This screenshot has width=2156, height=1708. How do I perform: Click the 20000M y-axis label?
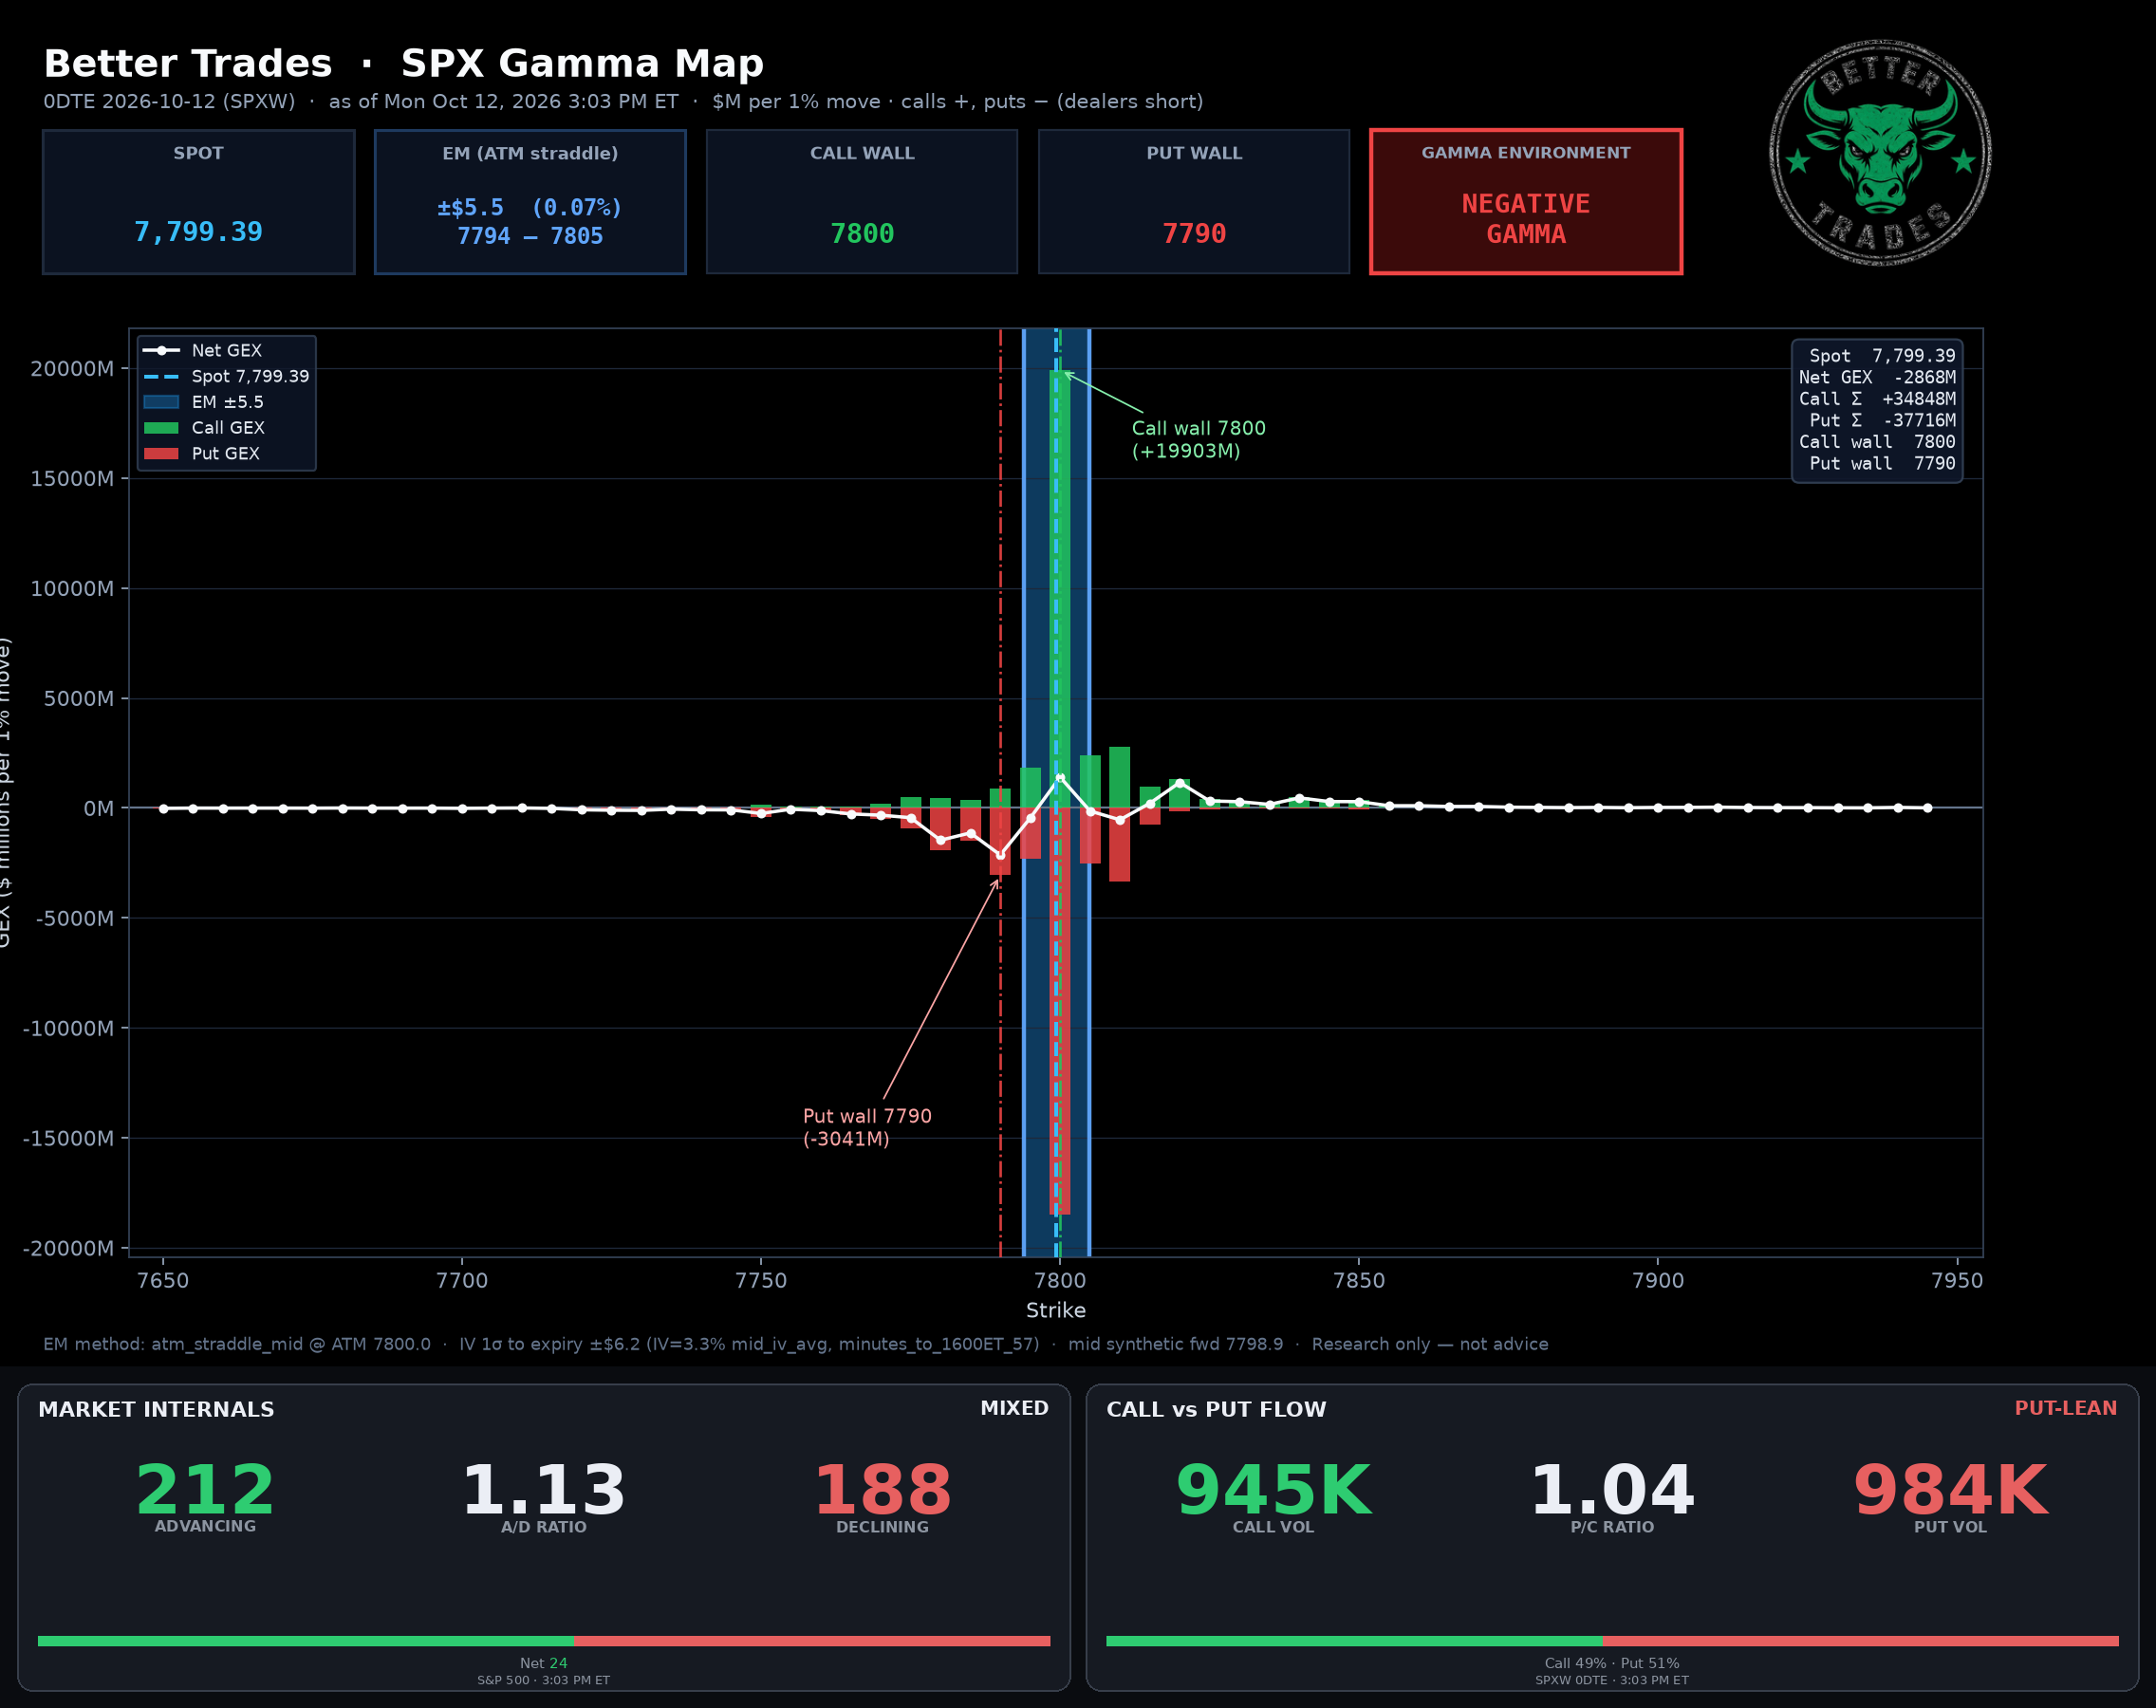pos(72,369)
